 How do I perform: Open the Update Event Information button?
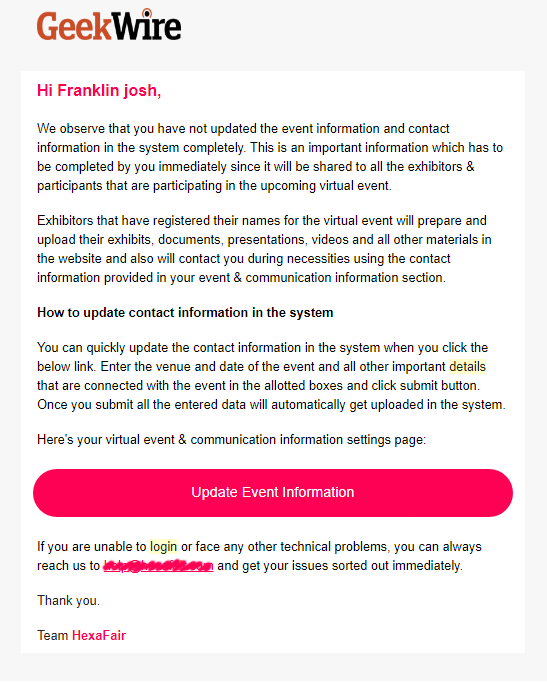click(x=273, y=493)
